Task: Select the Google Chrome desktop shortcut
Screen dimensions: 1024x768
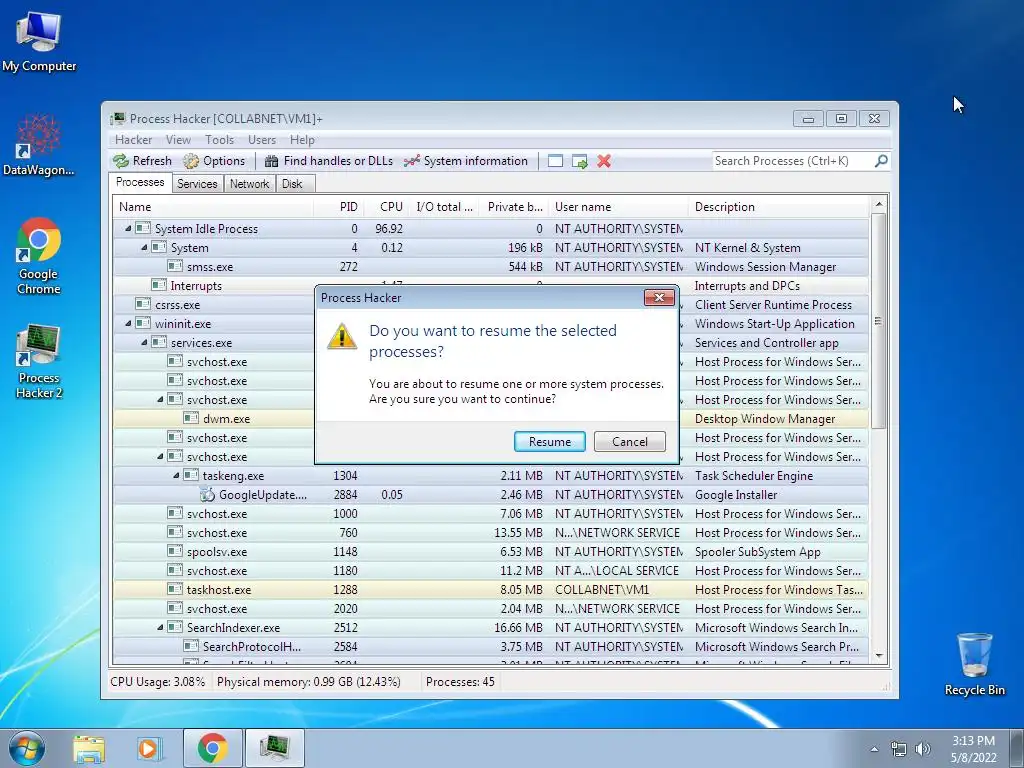Action: 39,256
